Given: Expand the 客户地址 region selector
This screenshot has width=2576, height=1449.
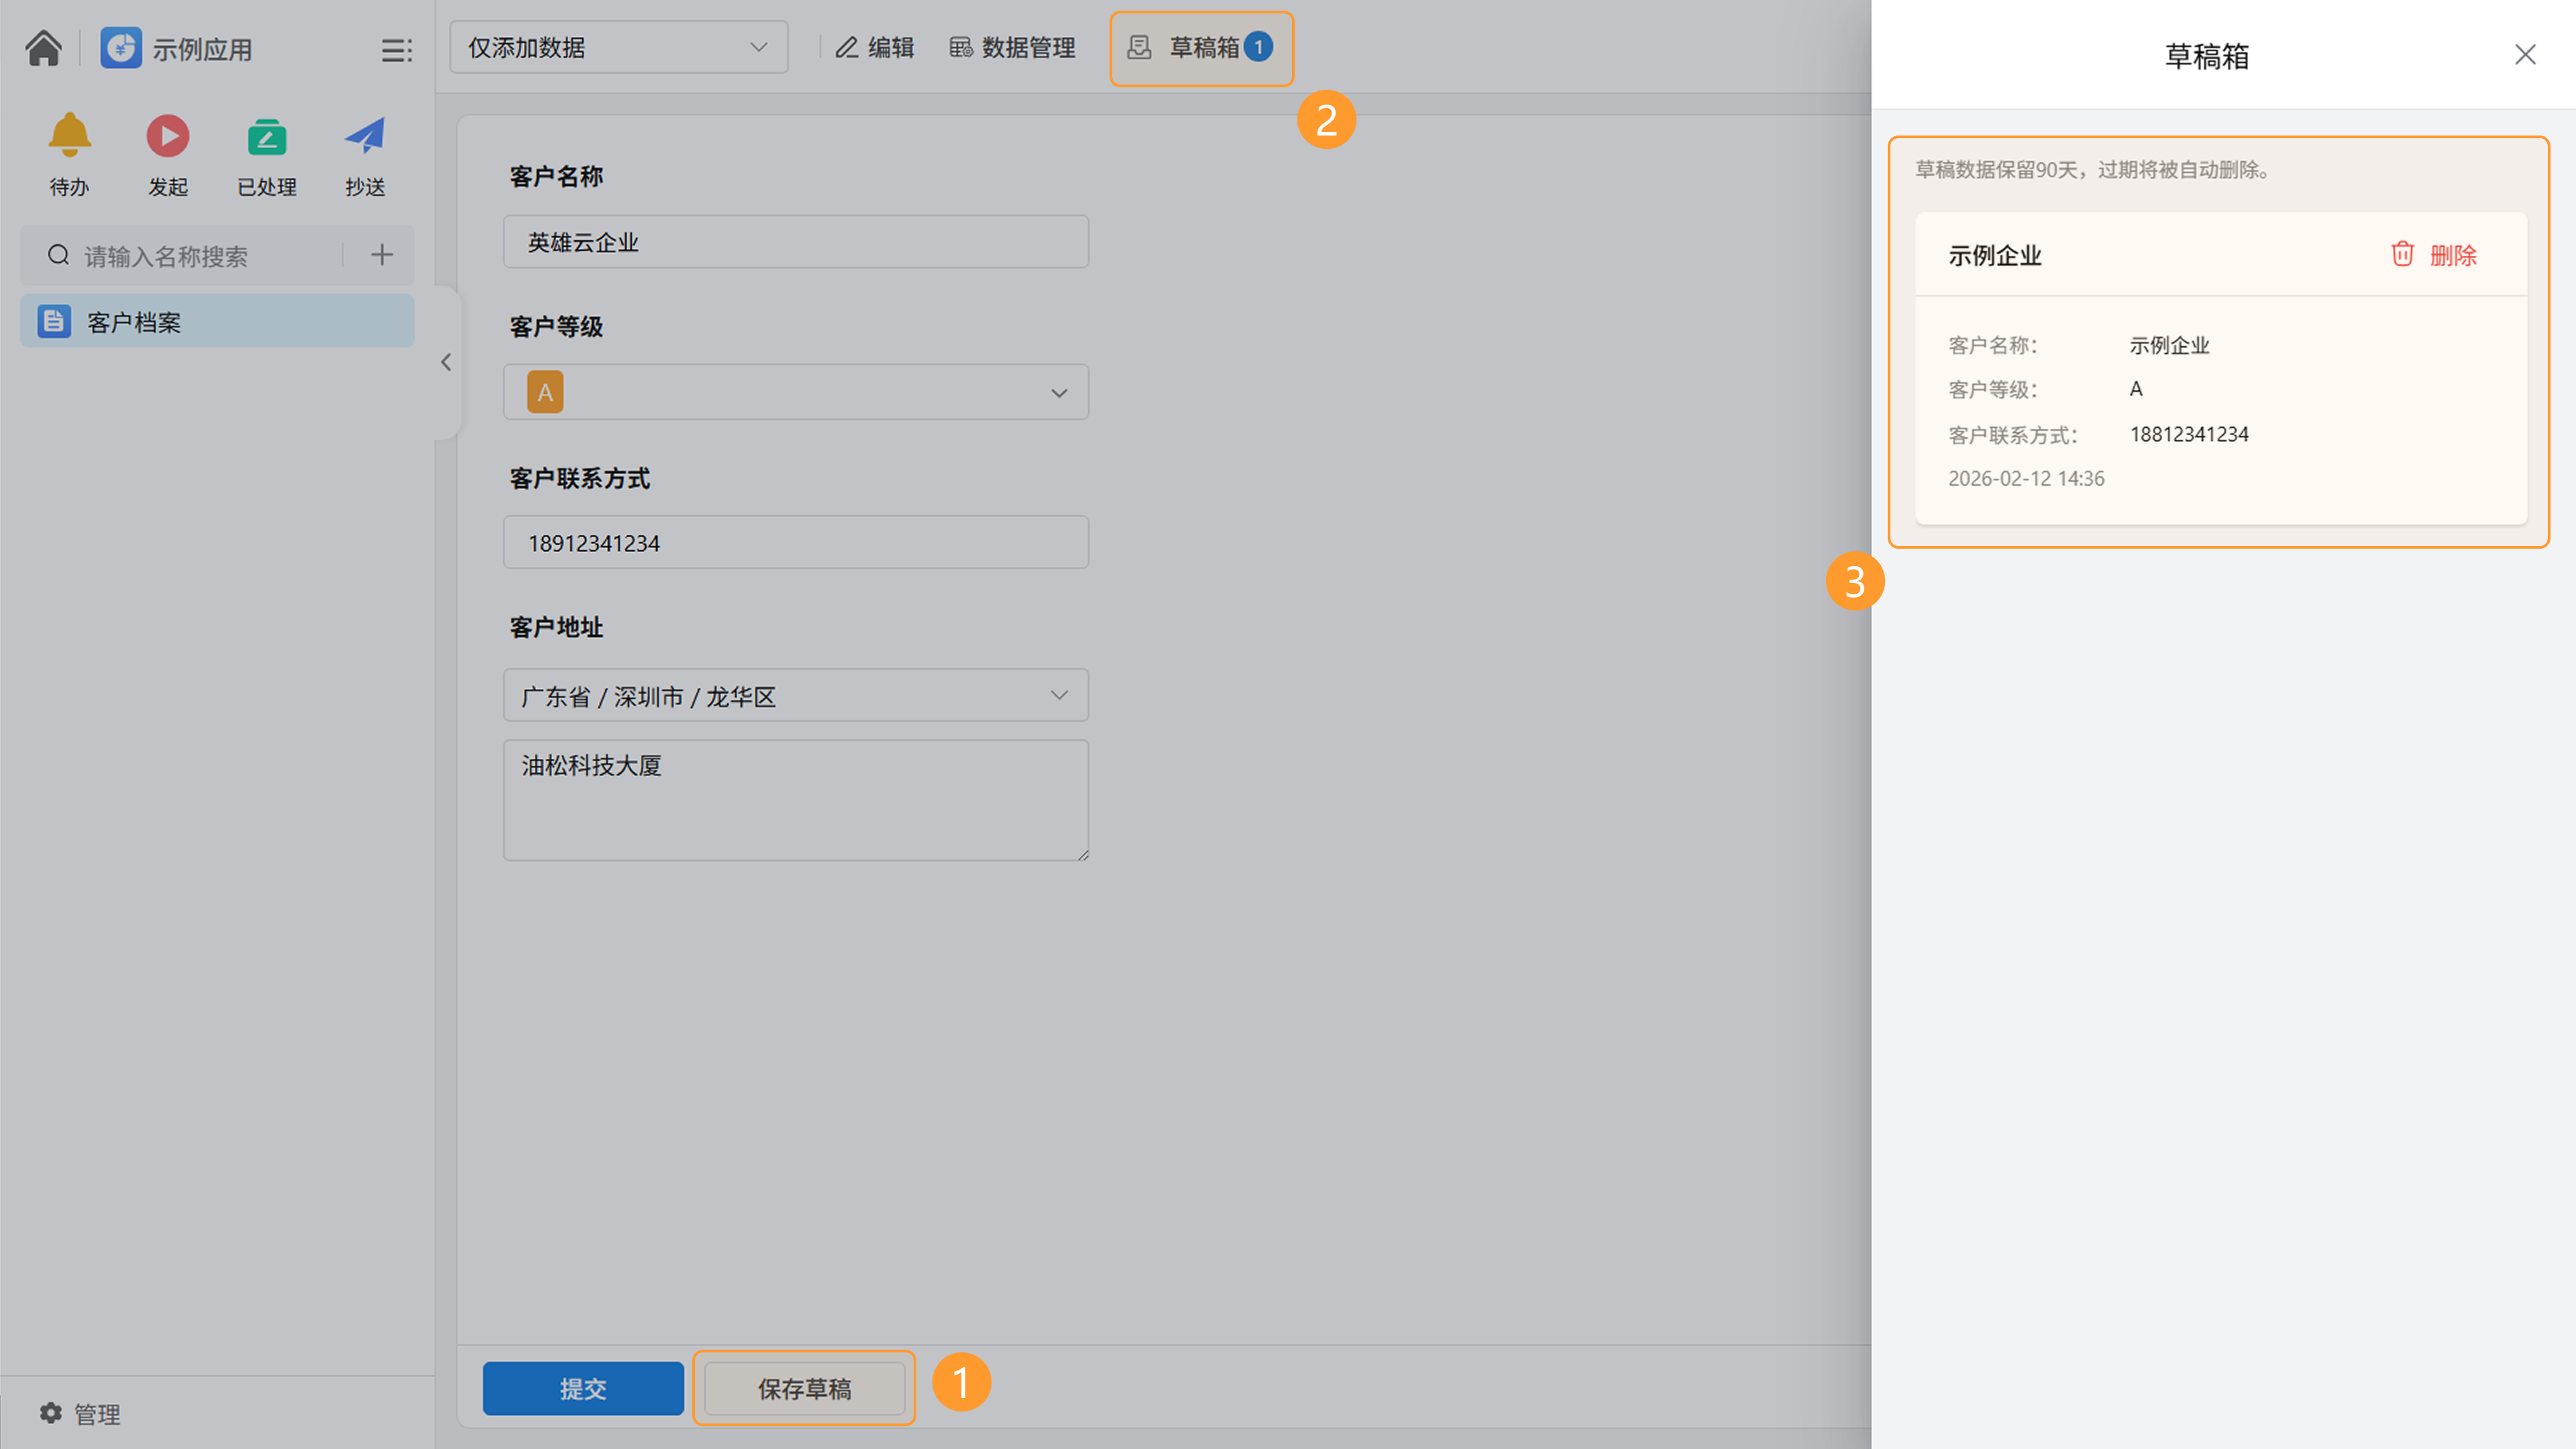Looking at the screenshot, I should [795, 696].
